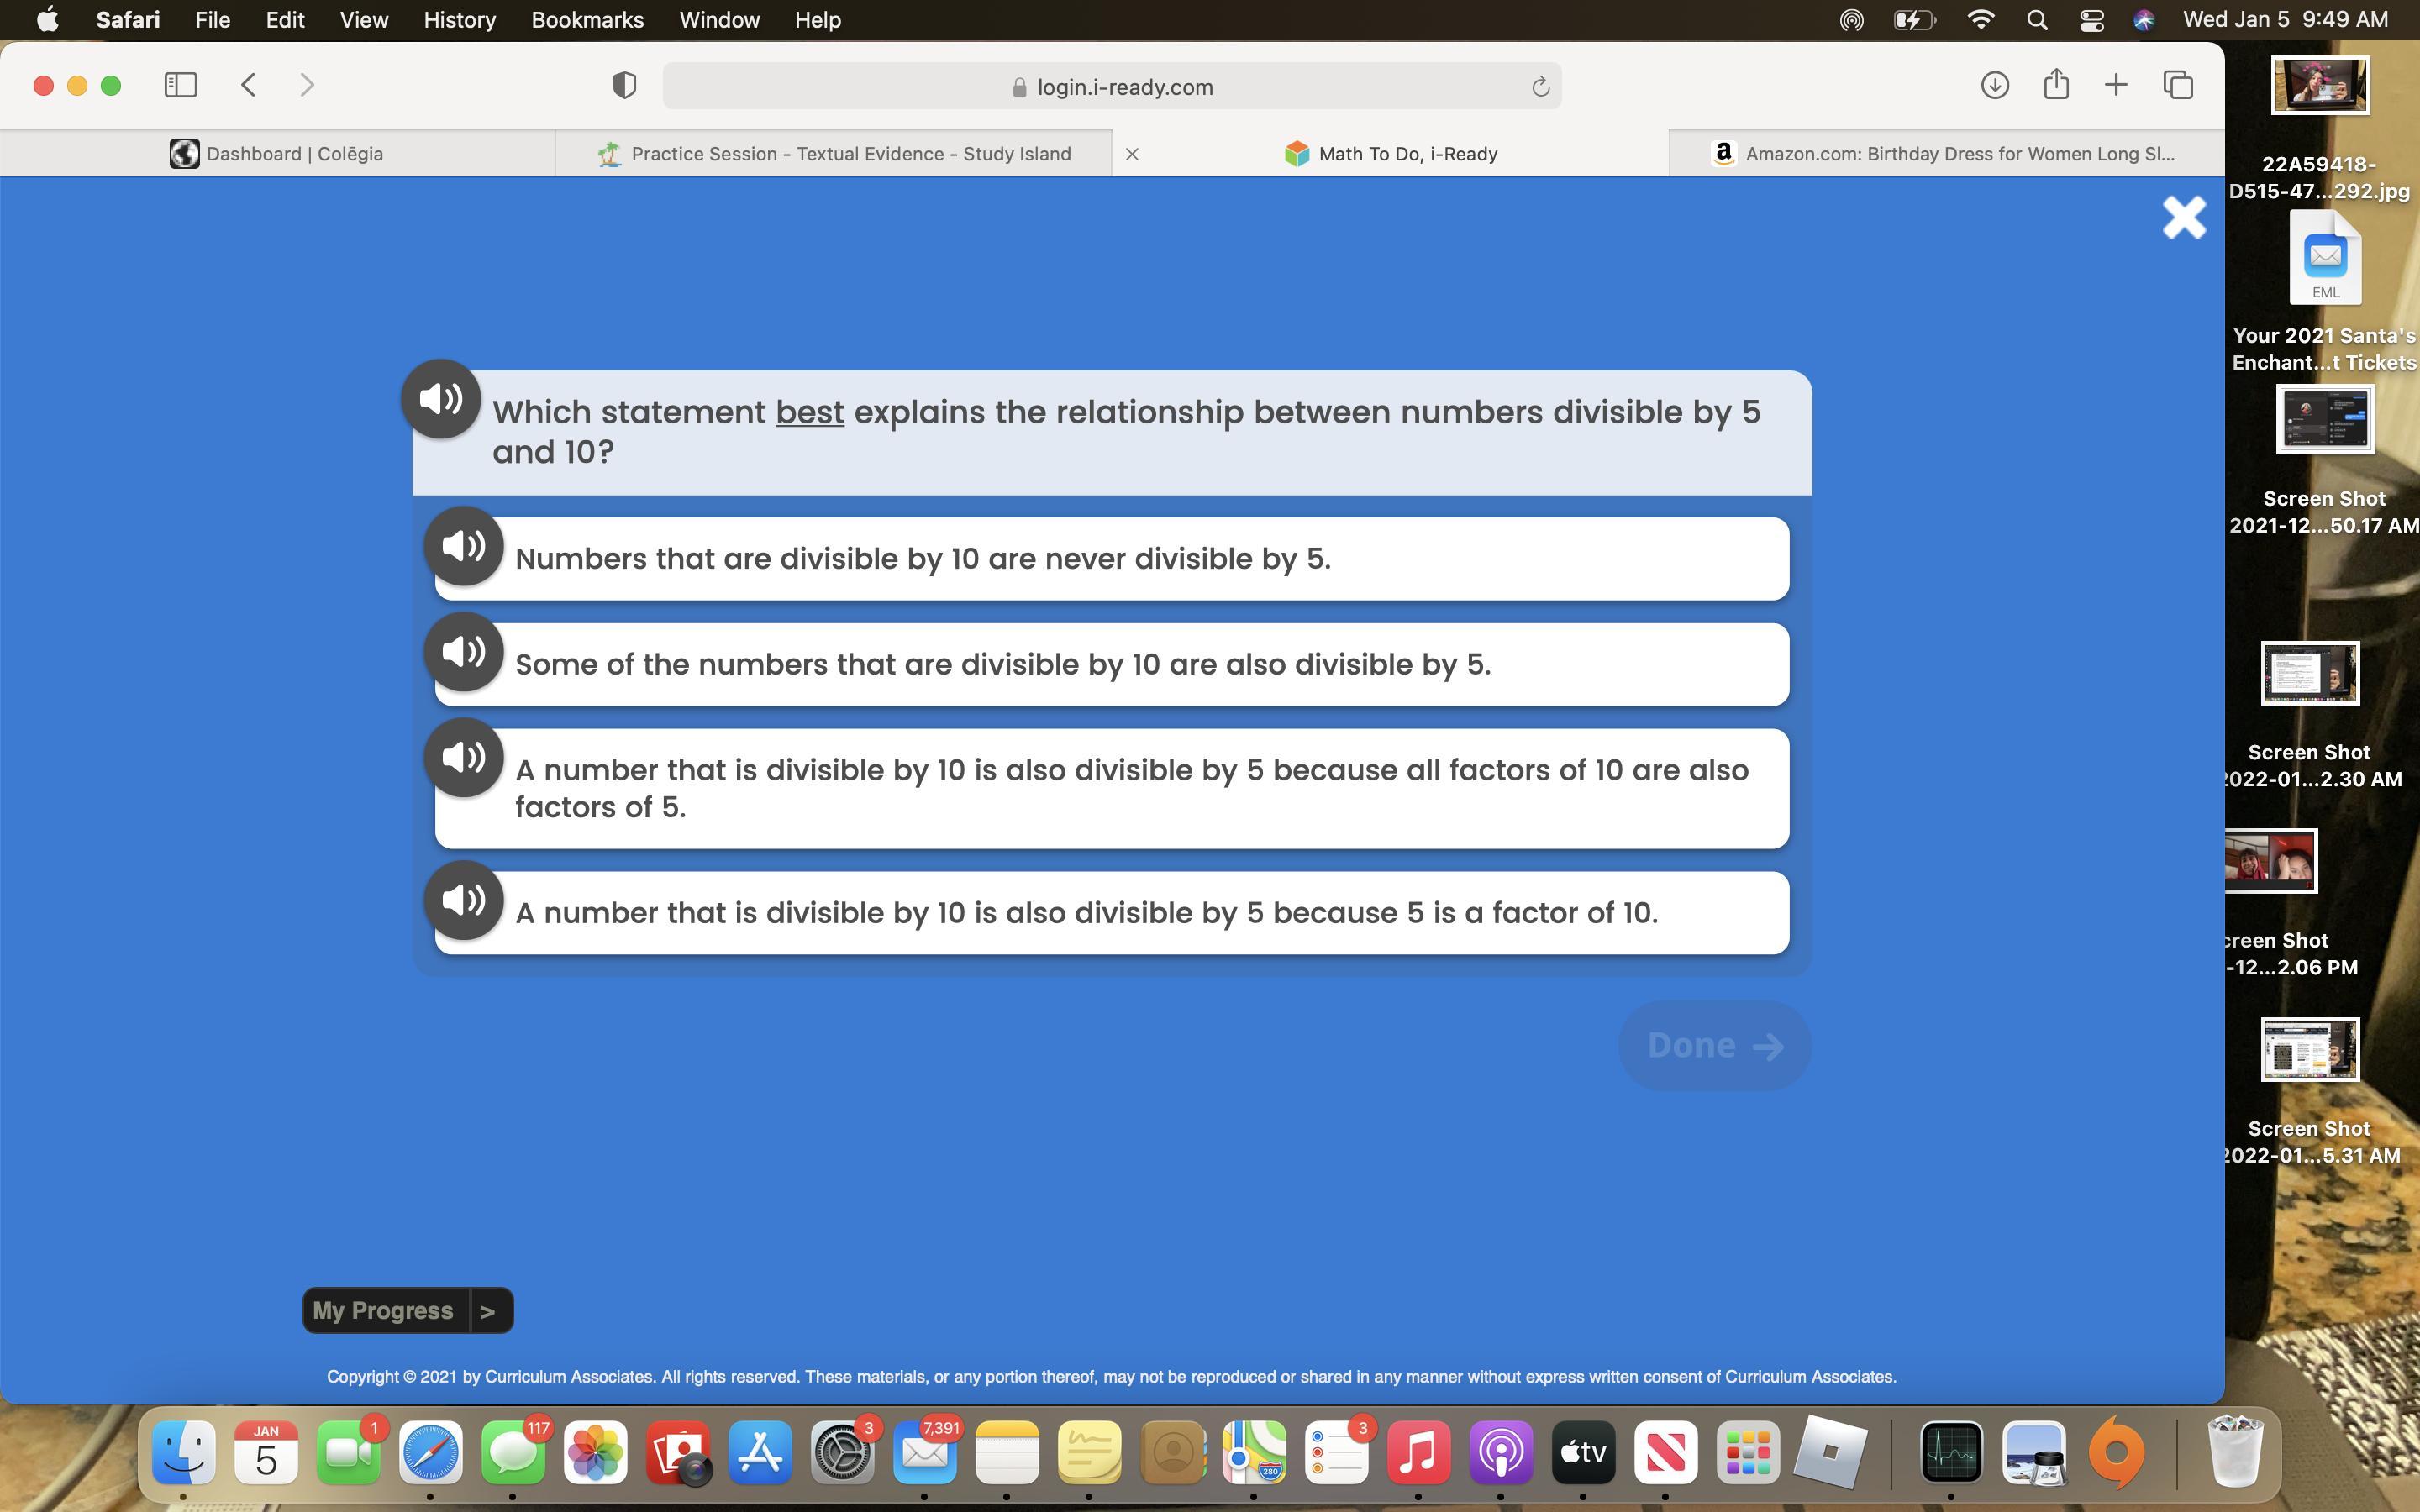Open the History menu
2420x1512 pixels.
click(x=459, y=20)
